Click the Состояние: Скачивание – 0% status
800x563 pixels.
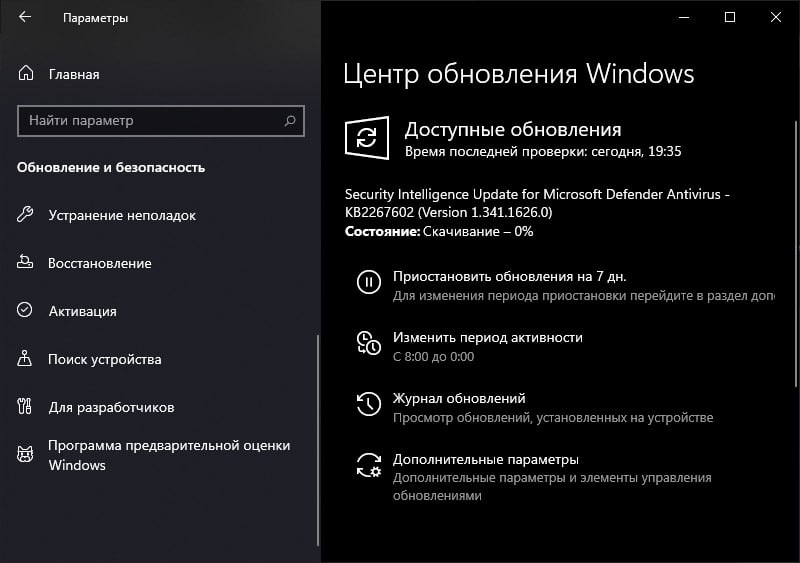[439, 231]
